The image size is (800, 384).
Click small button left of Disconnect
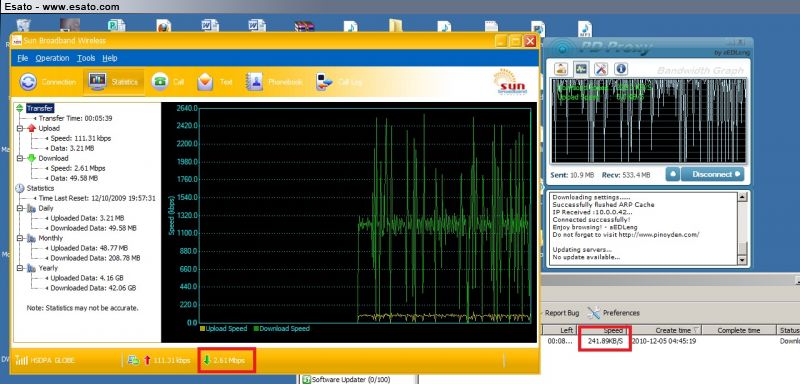click(672, 174)
